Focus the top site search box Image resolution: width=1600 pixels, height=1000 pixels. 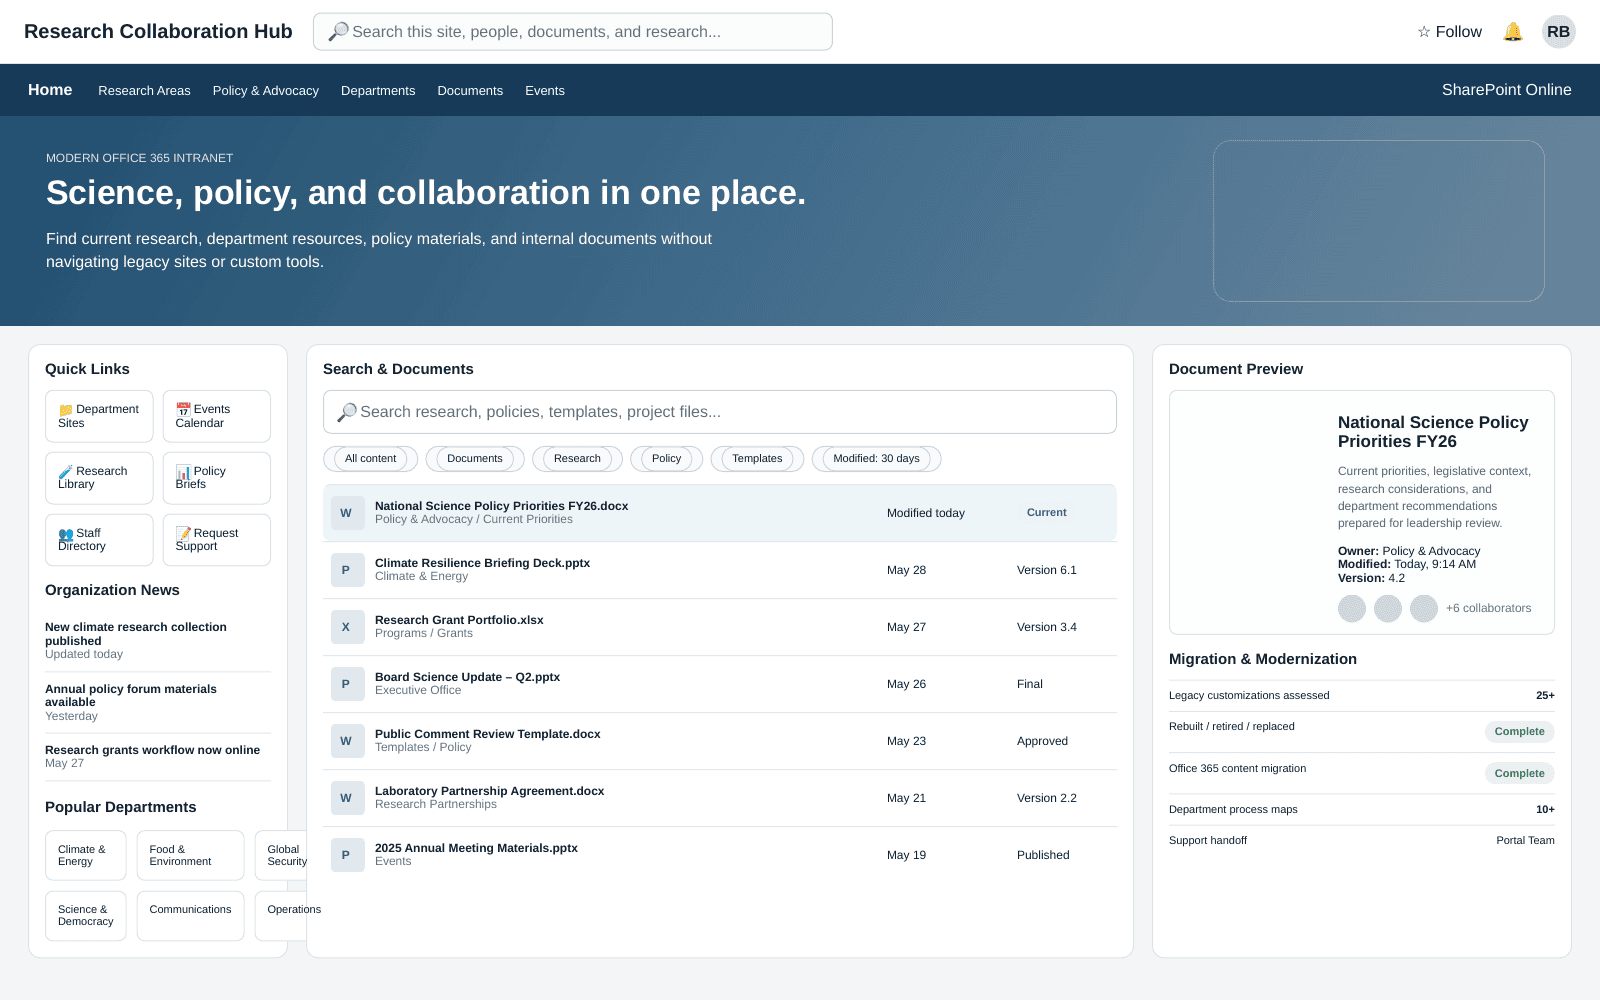click(x=573, y=32)
